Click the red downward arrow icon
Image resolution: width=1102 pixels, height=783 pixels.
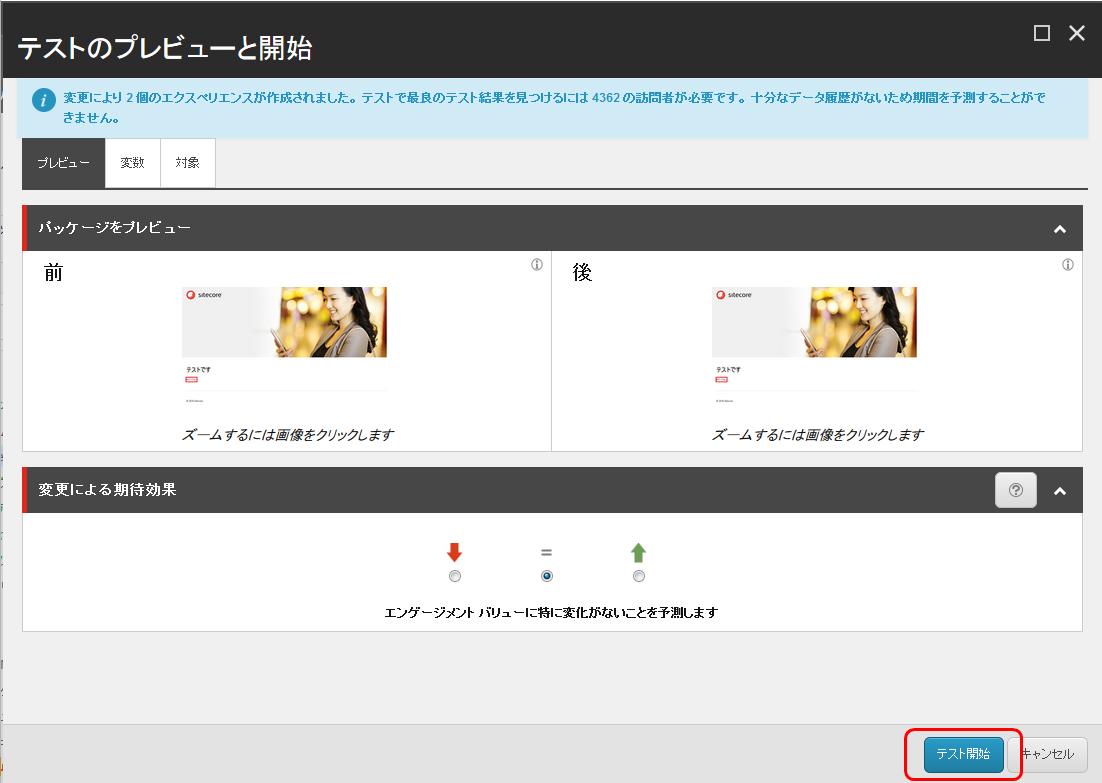coord(455,550)
